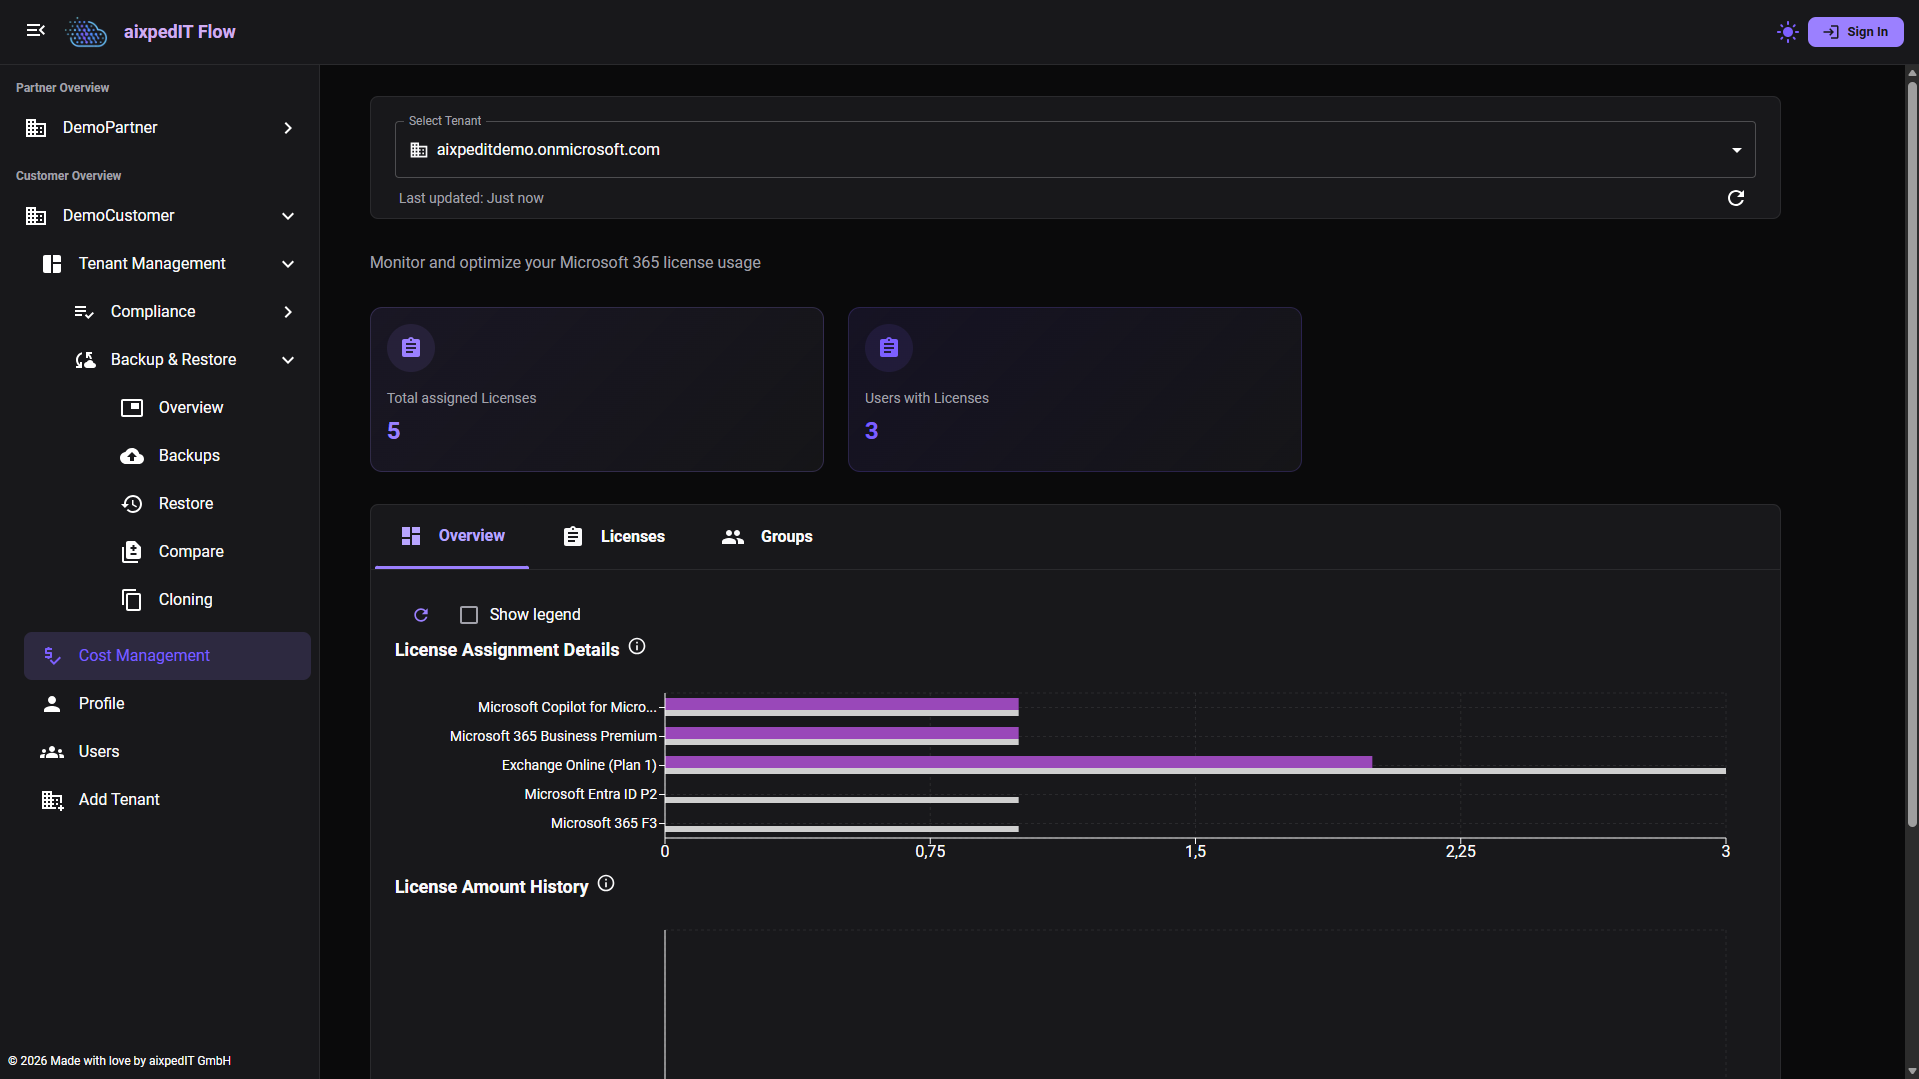Expand the DemoPartner chevron

288,128
